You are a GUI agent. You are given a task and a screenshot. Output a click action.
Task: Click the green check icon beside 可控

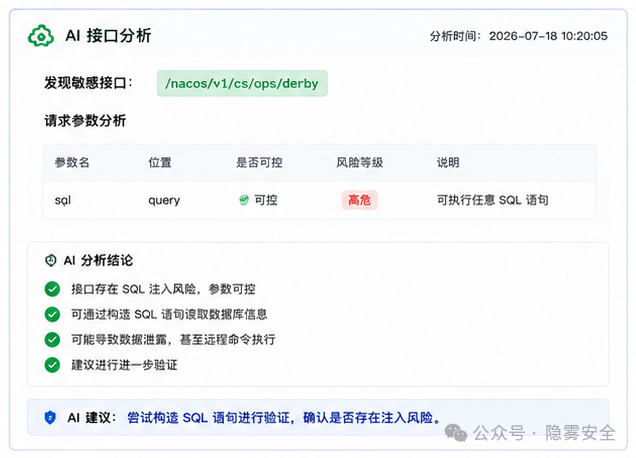pyautogui.click(x=244, y=200)
